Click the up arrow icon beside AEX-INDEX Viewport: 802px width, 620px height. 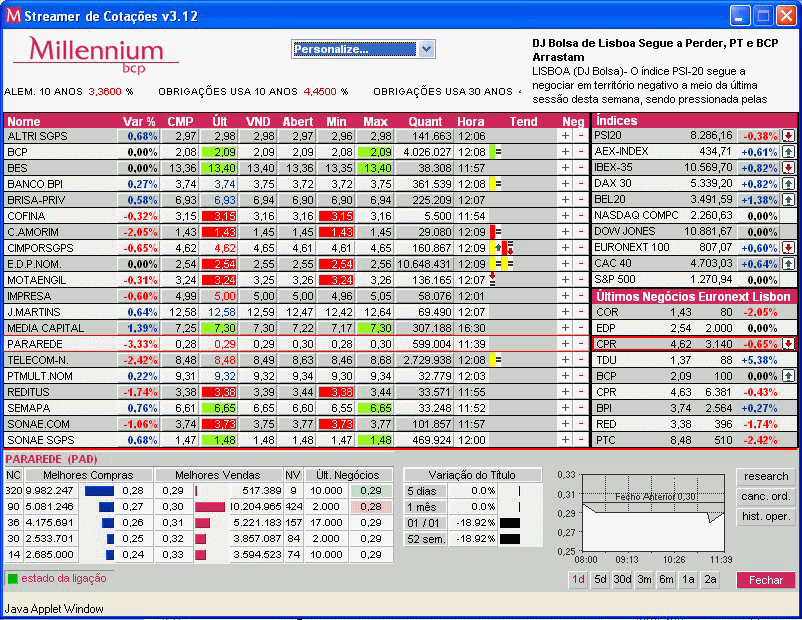click(788, 151)
